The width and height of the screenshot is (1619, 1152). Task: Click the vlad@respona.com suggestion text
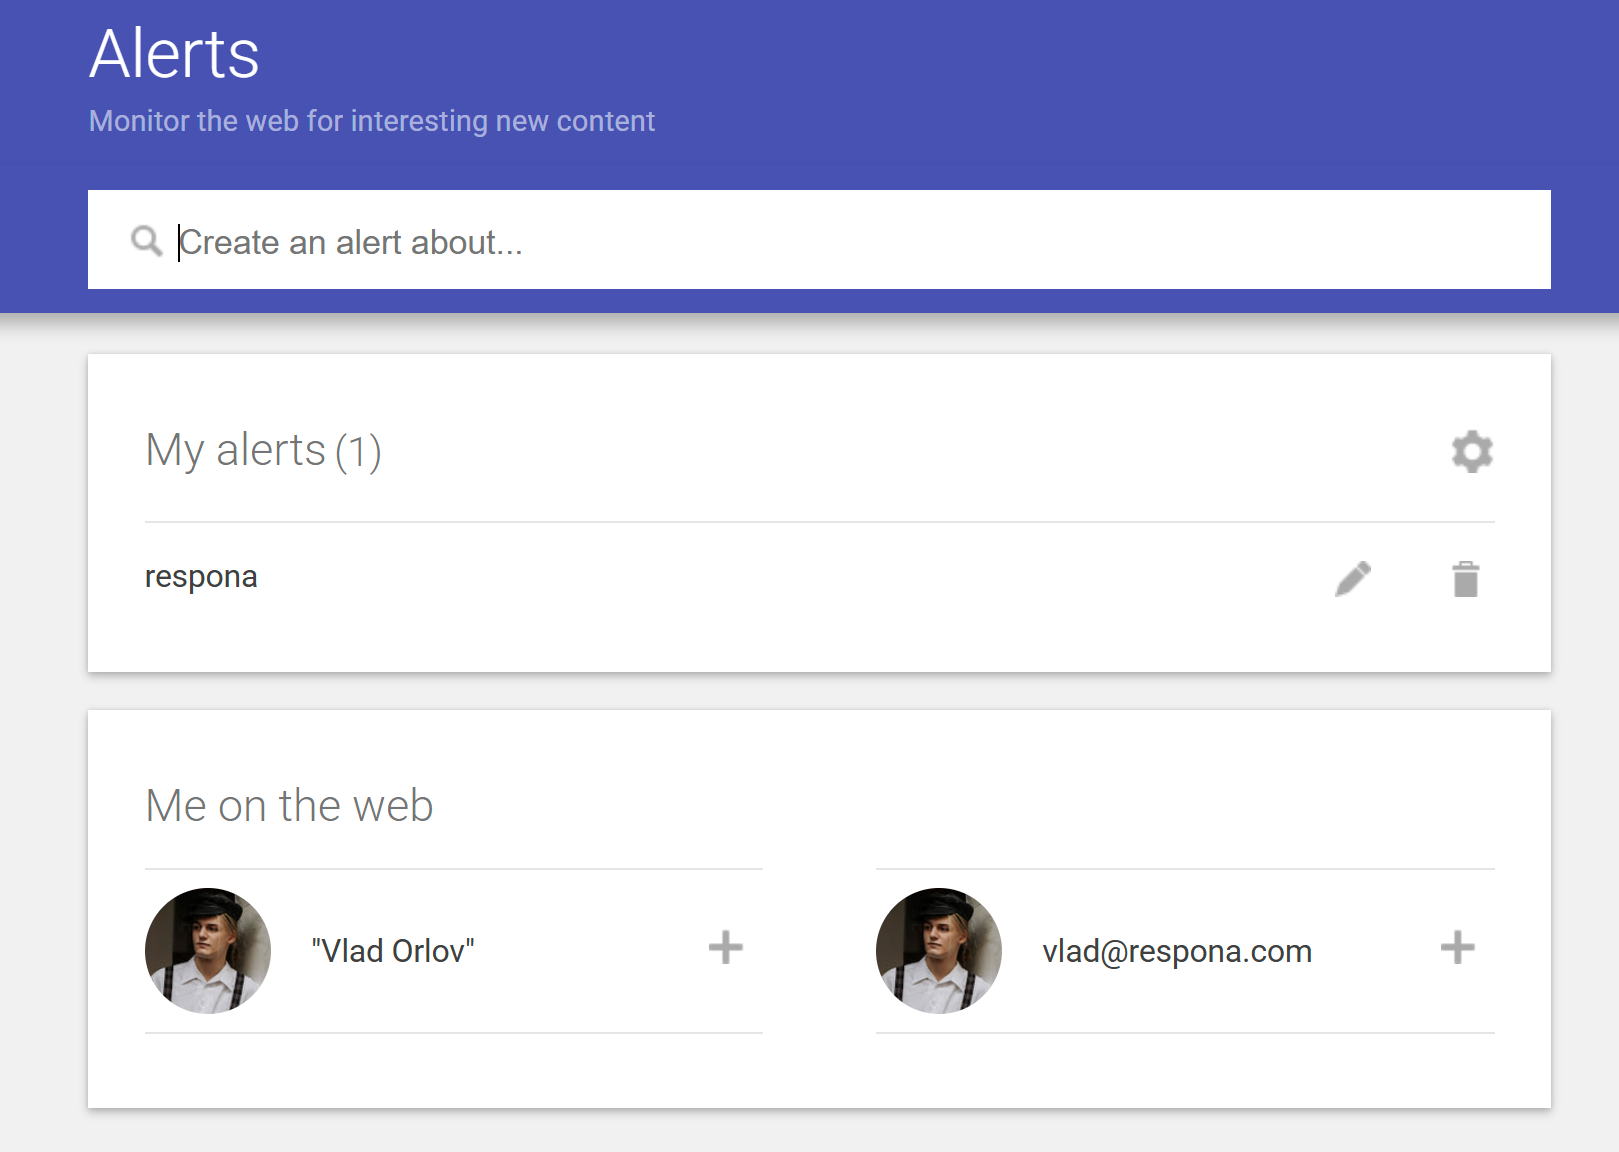click(1177, 951)
